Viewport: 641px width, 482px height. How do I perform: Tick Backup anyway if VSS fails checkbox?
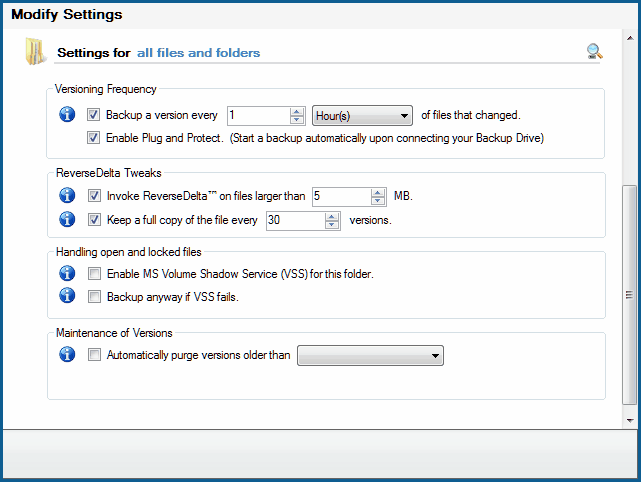tap(94, 296)
